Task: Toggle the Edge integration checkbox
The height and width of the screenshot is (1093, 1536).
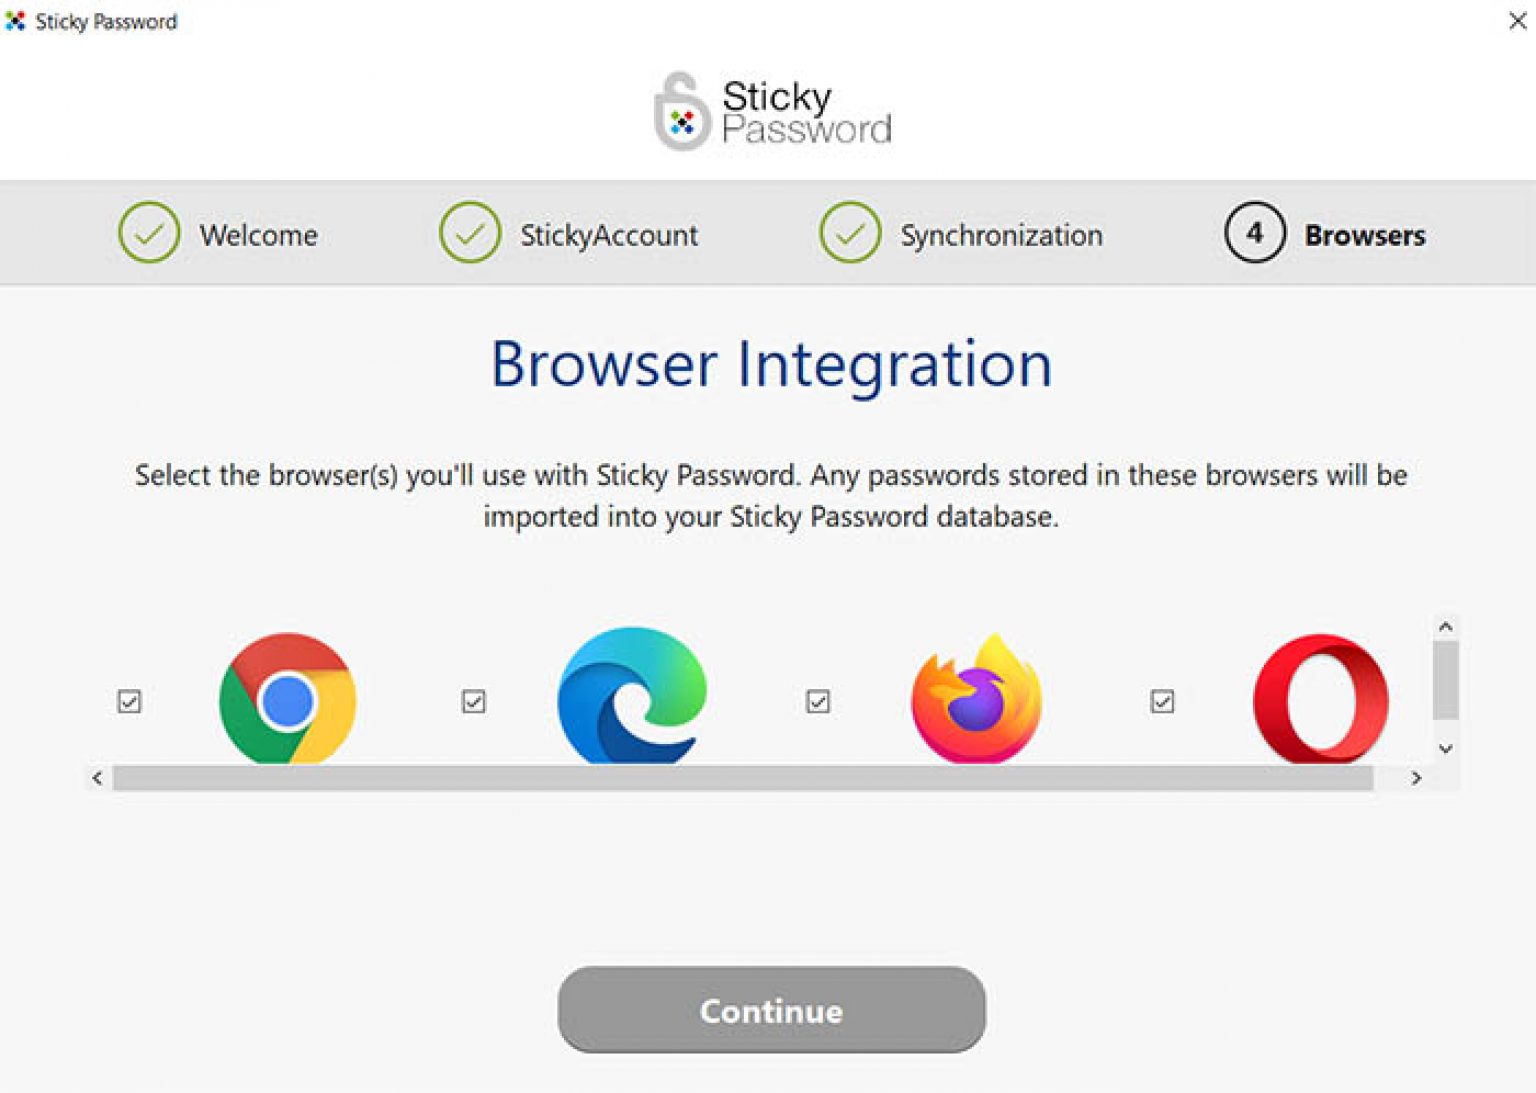Action: coord(472,702)
